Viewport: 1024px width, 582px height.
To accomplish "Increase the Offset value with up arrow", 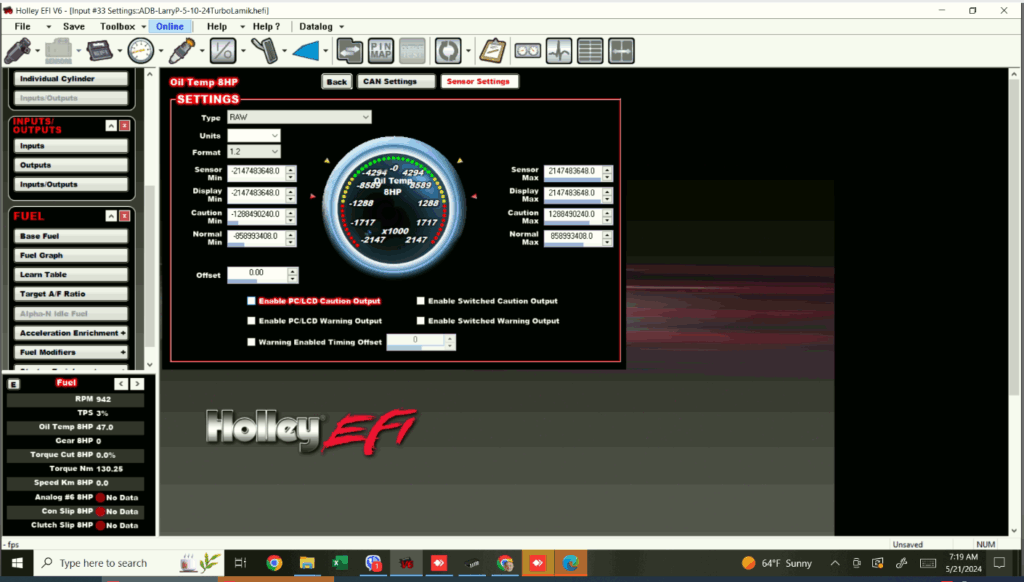I will pos(293,270).
